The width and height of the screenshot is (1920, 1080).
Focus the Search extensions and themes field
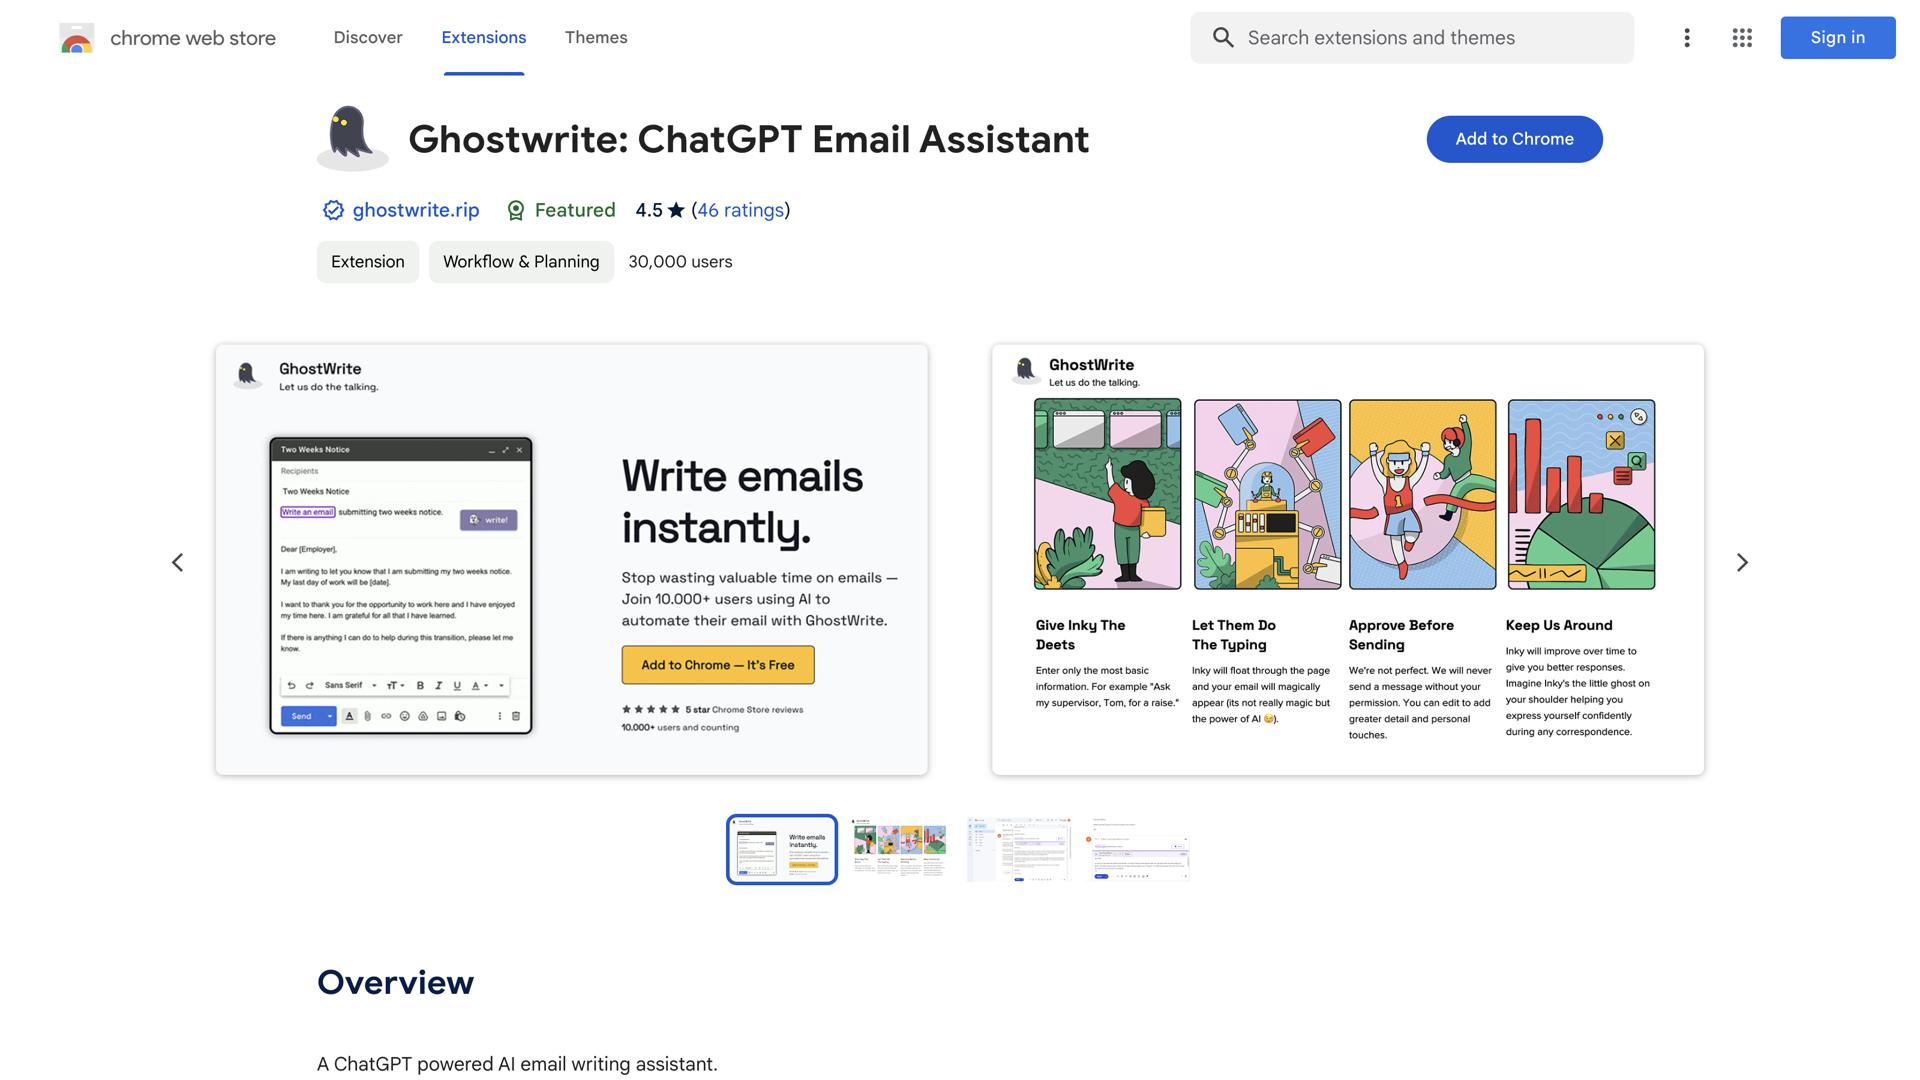tap(1430, 38)
